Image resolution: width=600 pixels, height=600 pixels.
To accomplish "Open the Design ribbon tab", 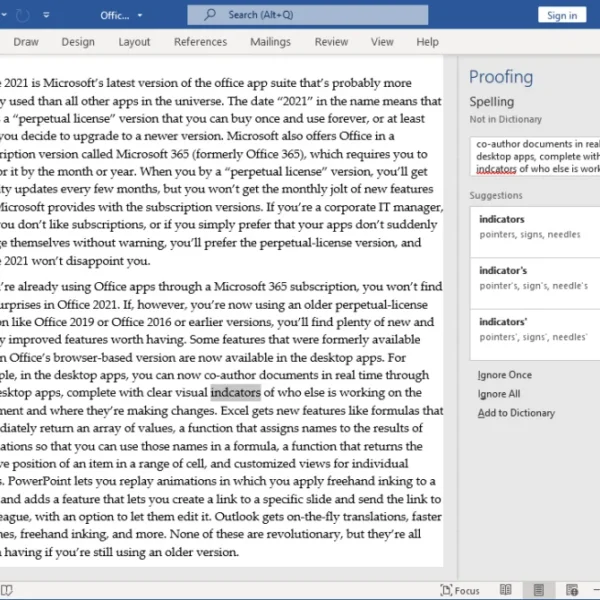I will point(78,42).
